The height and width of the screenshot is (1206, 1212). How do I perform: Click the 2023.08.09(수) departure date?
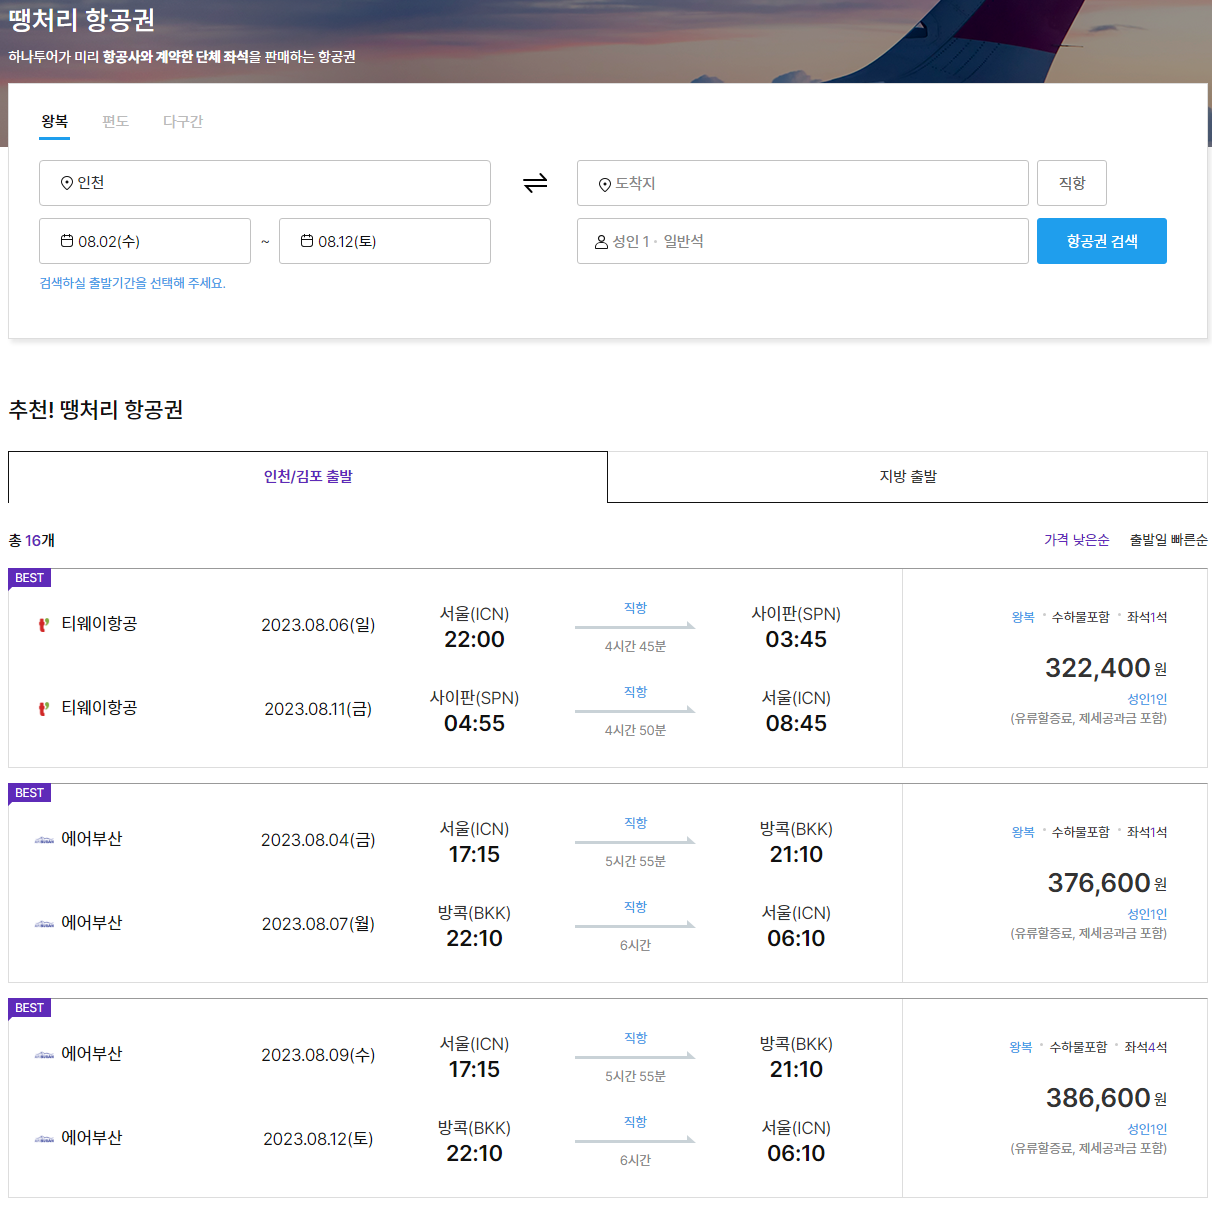coord(318,1055)
